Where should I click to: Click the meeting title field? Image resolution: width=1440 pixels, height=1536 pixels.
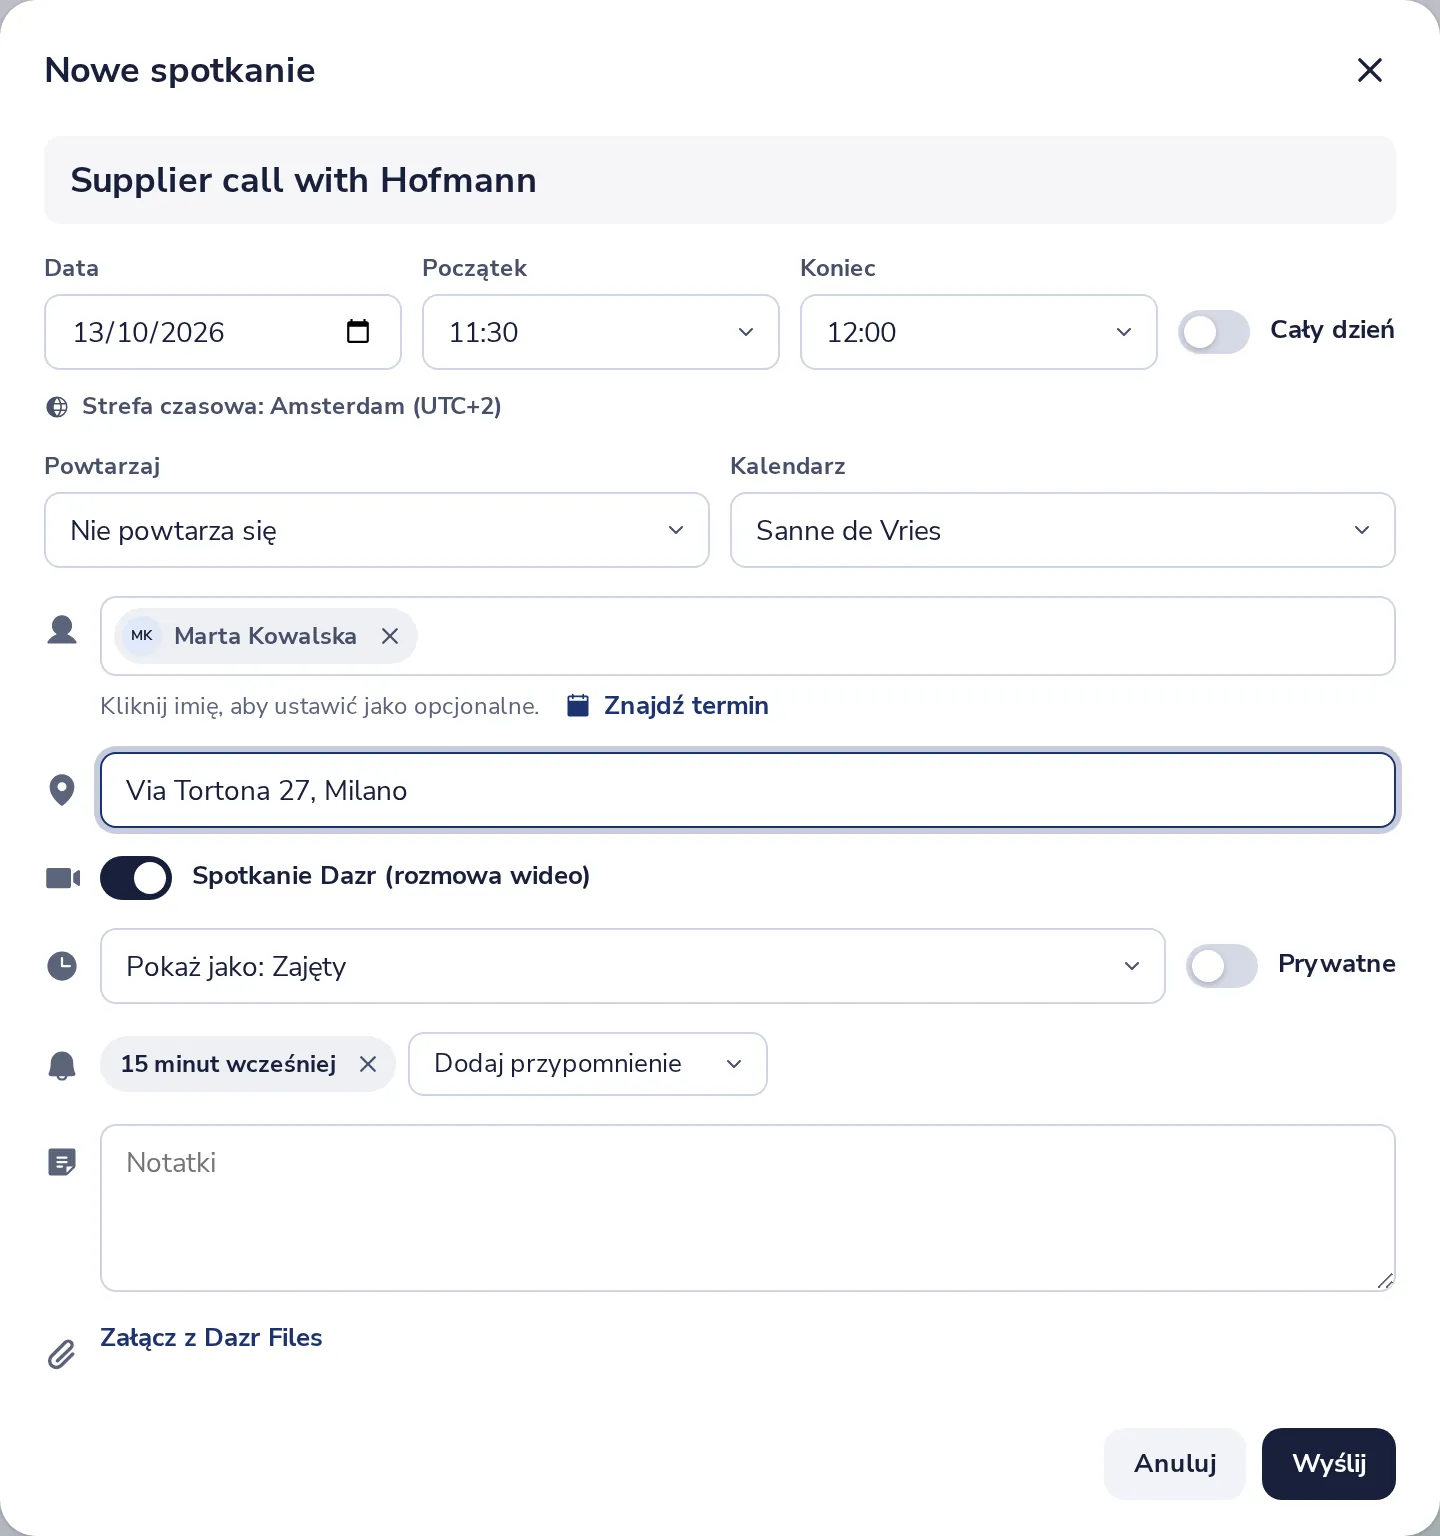pos(720,180)
